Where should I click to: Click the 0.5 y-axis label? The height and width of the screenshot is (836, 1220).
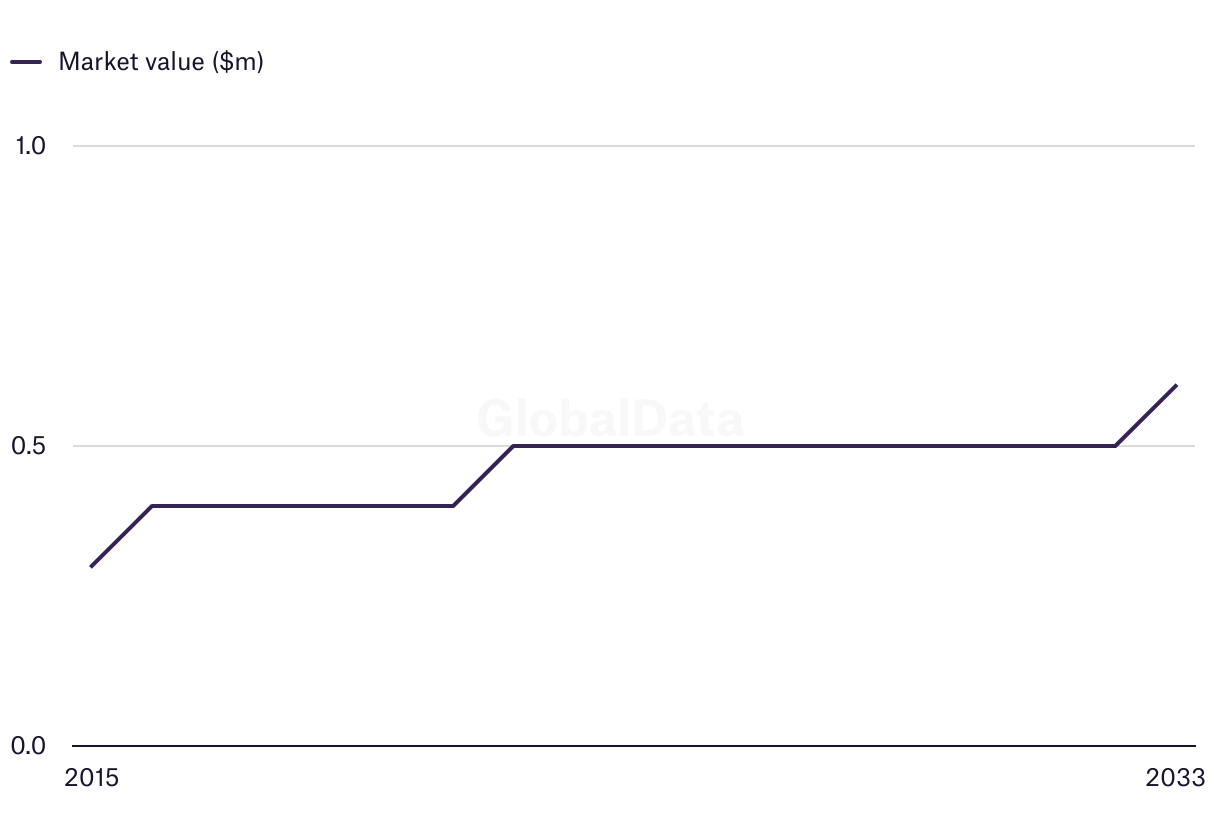(x=29, y=446)
